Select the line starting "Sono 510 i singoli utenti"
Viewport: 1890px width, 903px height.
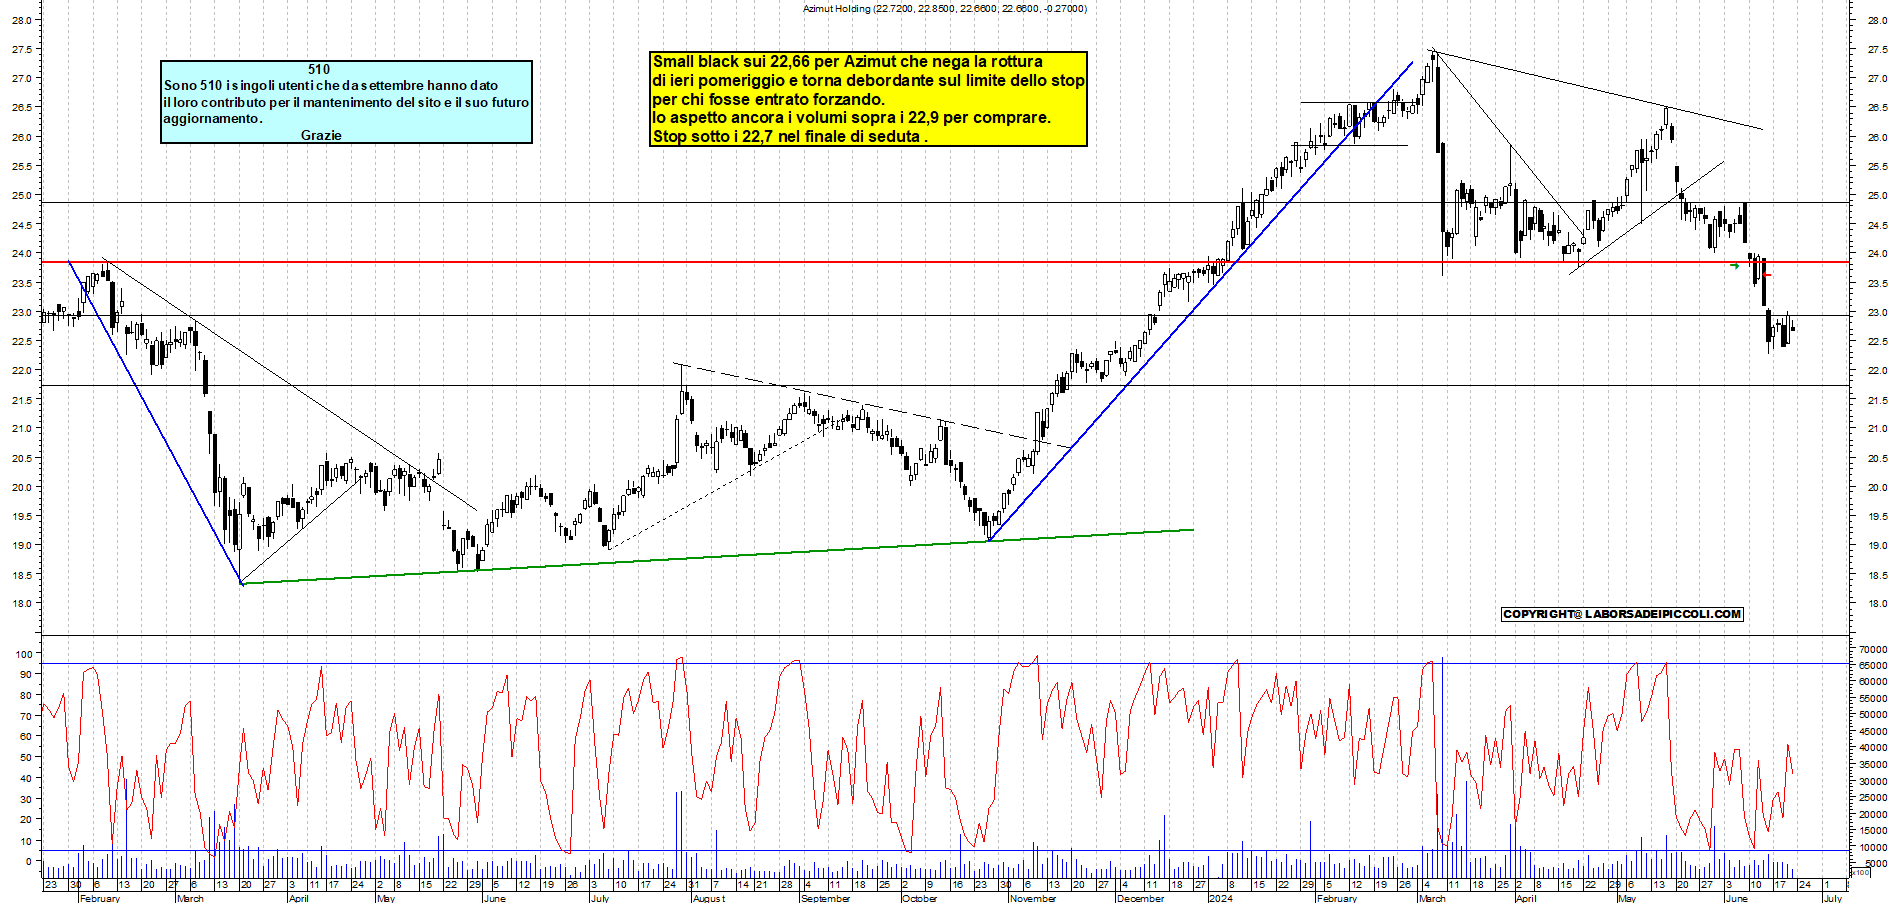[x=331, y=85]
